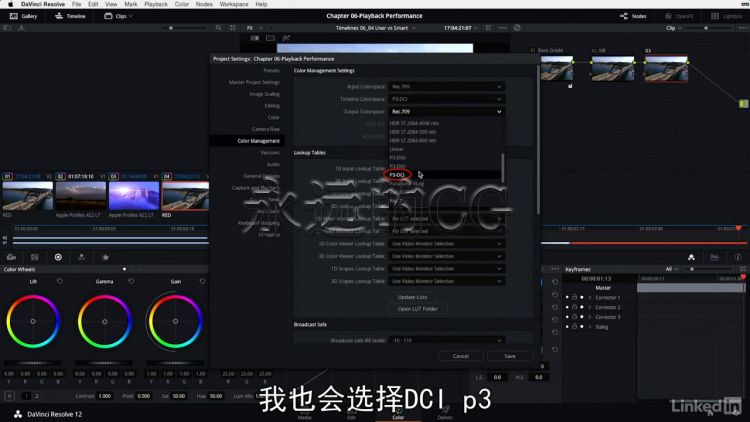Open the RGB Mixer palette icon
Viewport: 750px width, 422px height.
coord(81,257)
